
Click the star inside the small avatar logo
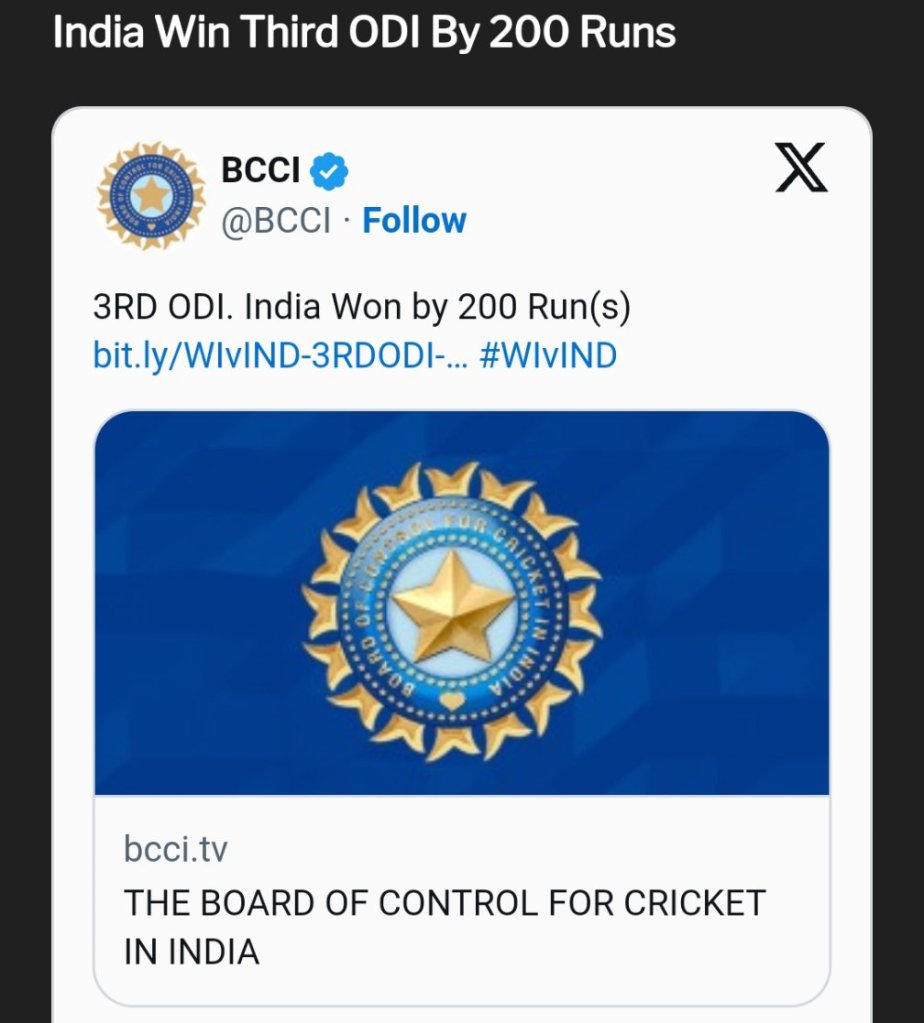(x=151, y=196)
